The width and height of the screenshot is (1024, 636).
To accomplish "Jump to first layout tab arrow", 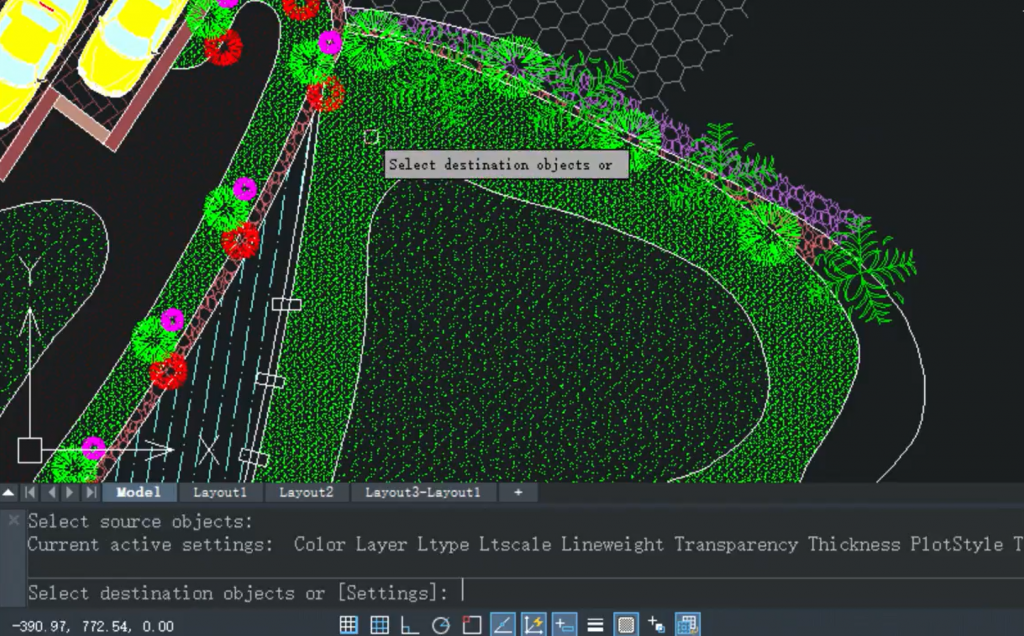I will (31, 492).
